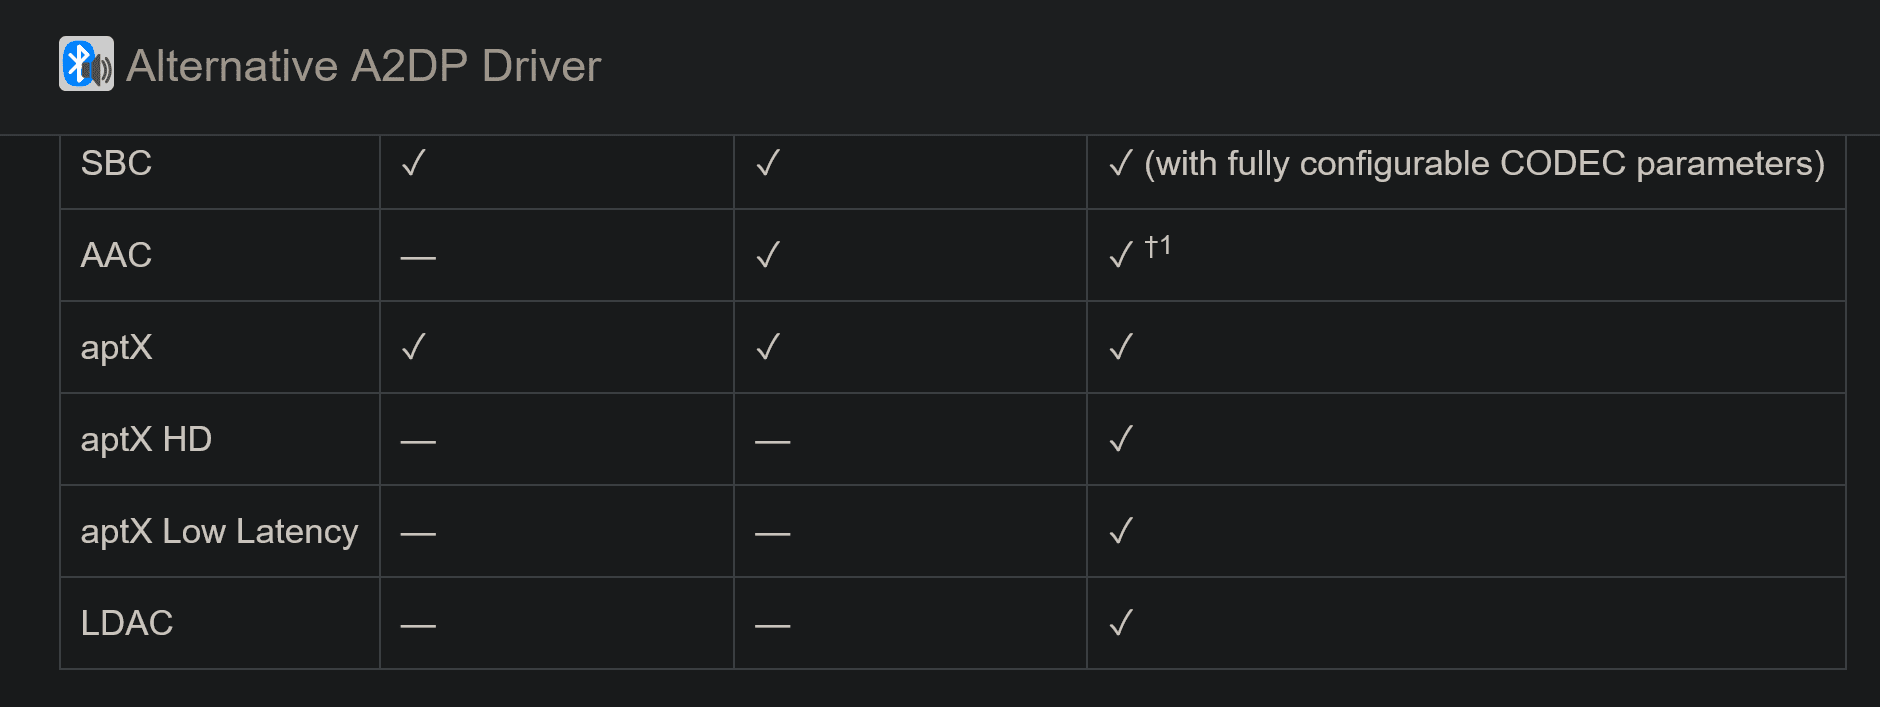Click the only checkmark in the aptX Low Latency row
The image size is (1880, 707).
coord(1120,531)
